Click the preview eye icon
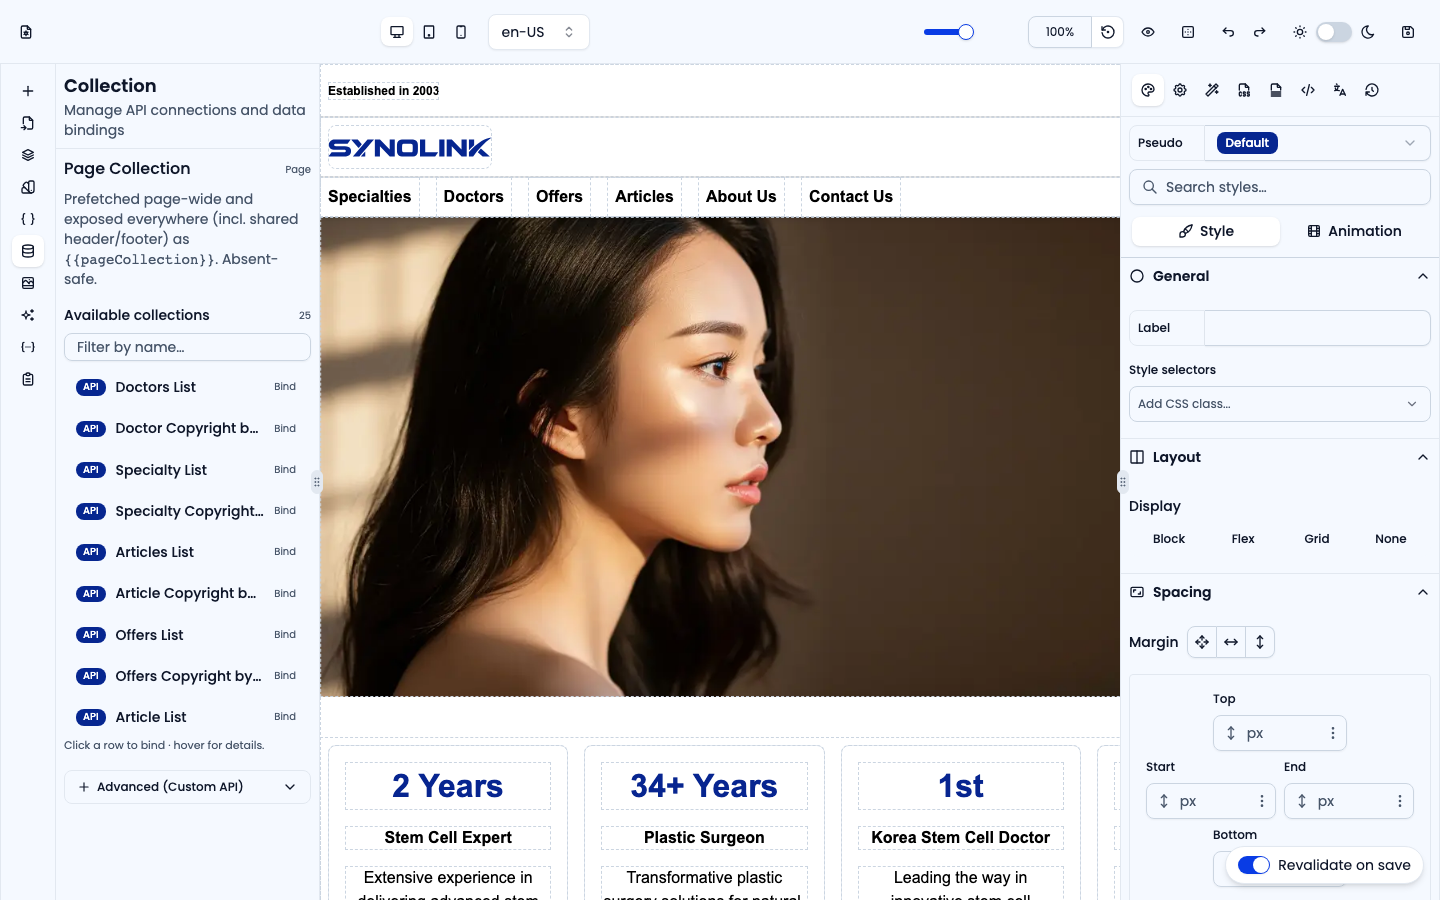The image size is (1440, 900). (x=1148, y=32)
